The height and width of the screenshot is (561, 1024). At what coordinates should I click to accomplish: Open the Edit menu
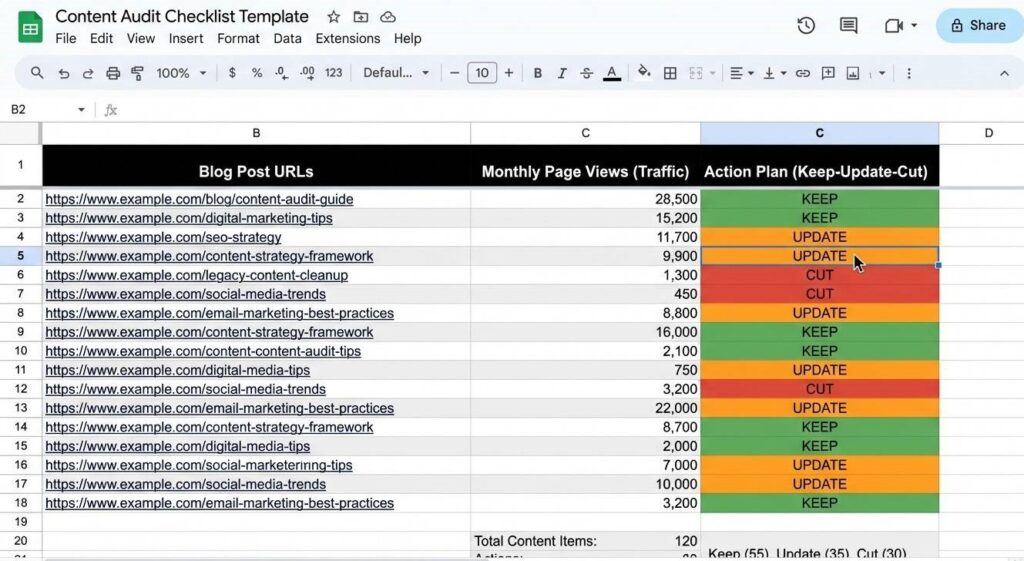(x=101, y=39)
